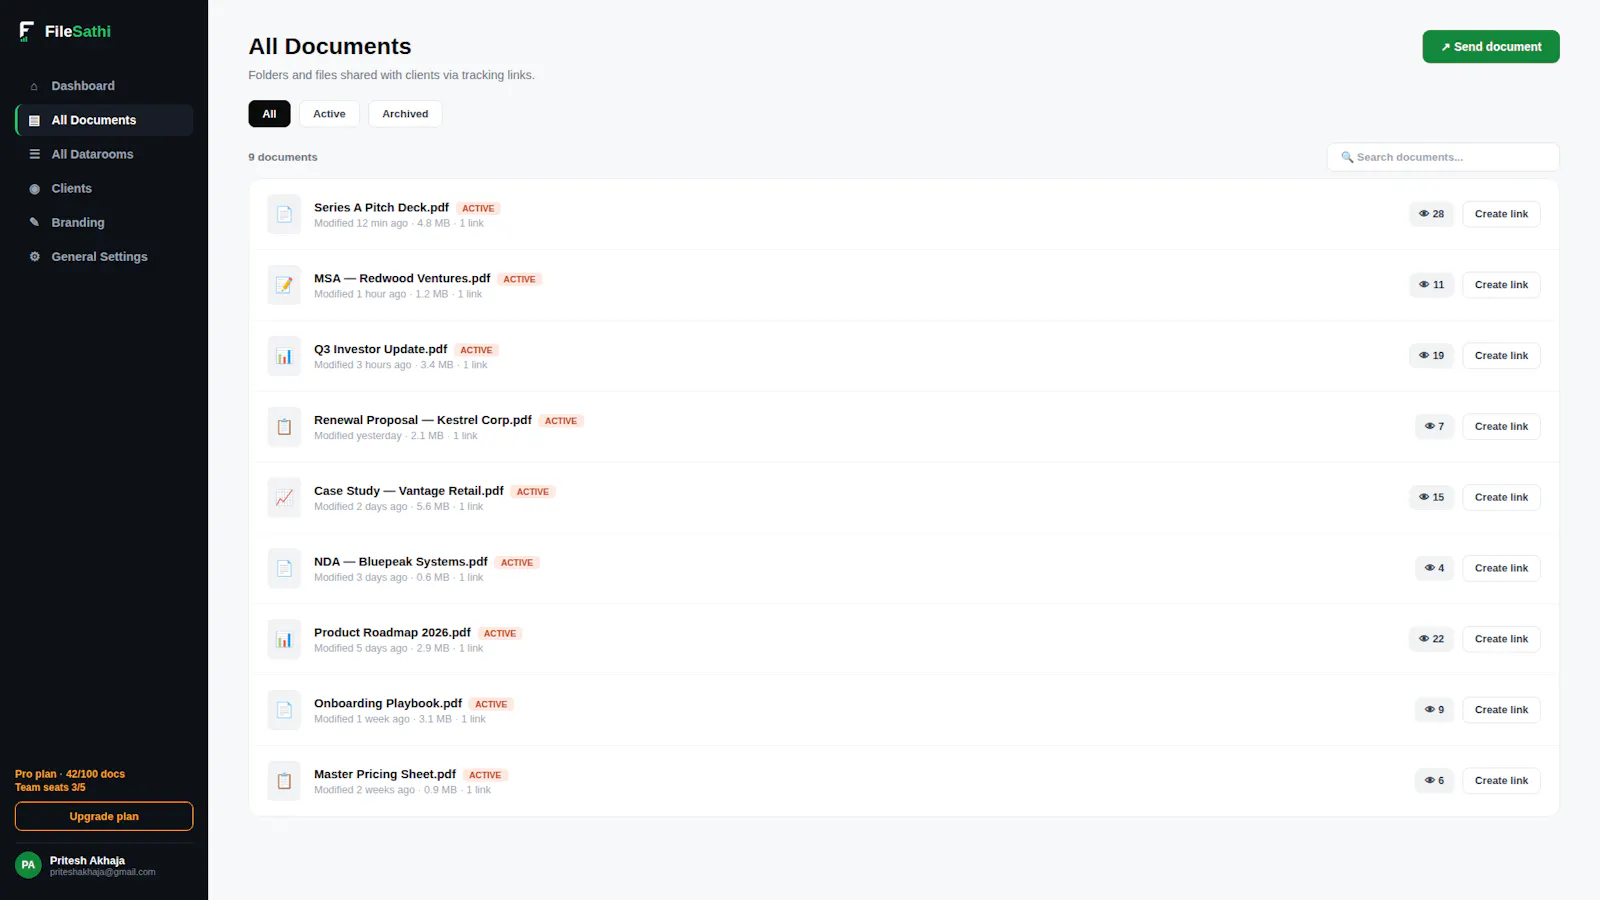Create link for Renewal Proposal Kestrel Corp

(x=1501, y=427)
